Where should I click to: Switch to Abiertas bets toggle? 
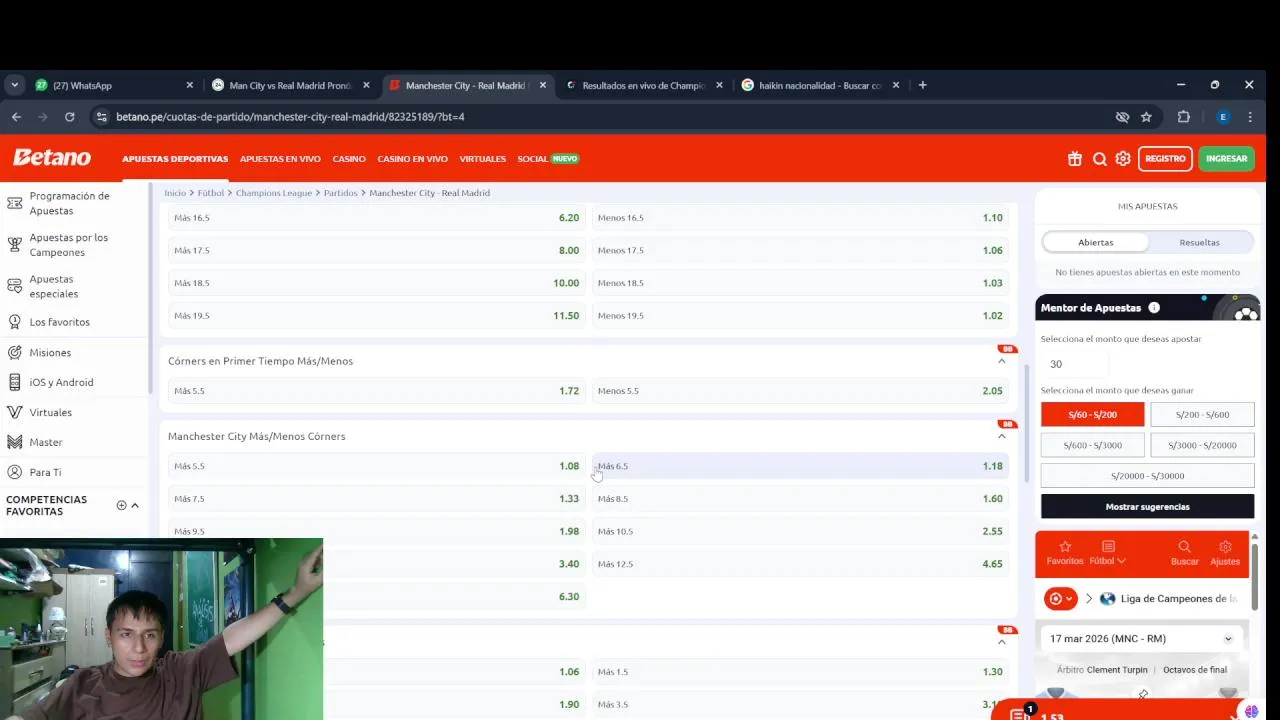[1095, 242]
